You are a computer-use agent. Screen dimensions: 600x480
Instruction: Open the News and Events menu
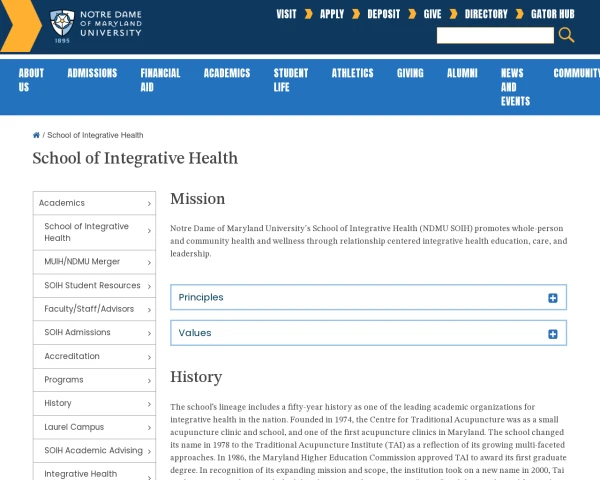click(515, 87)
